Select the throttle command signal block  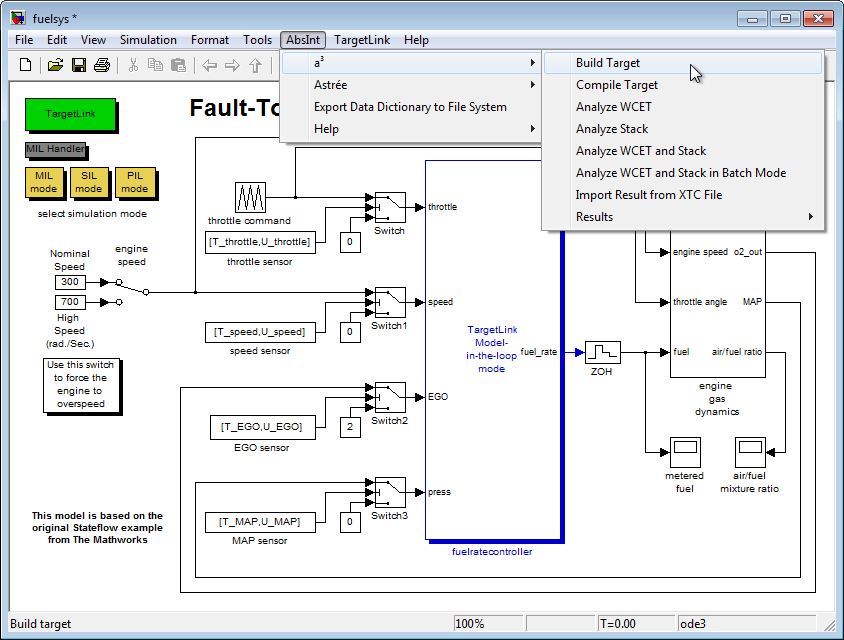click(x=250, y=198)
